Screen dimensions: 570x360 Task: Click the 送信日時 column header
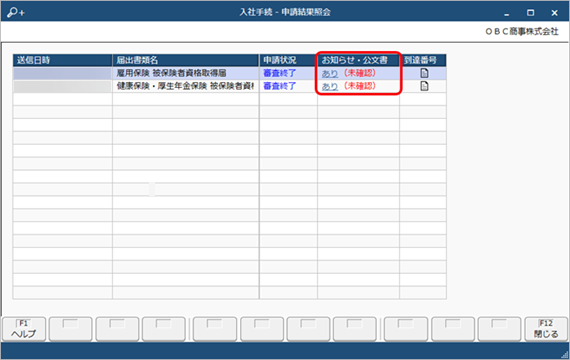point(63,60)
